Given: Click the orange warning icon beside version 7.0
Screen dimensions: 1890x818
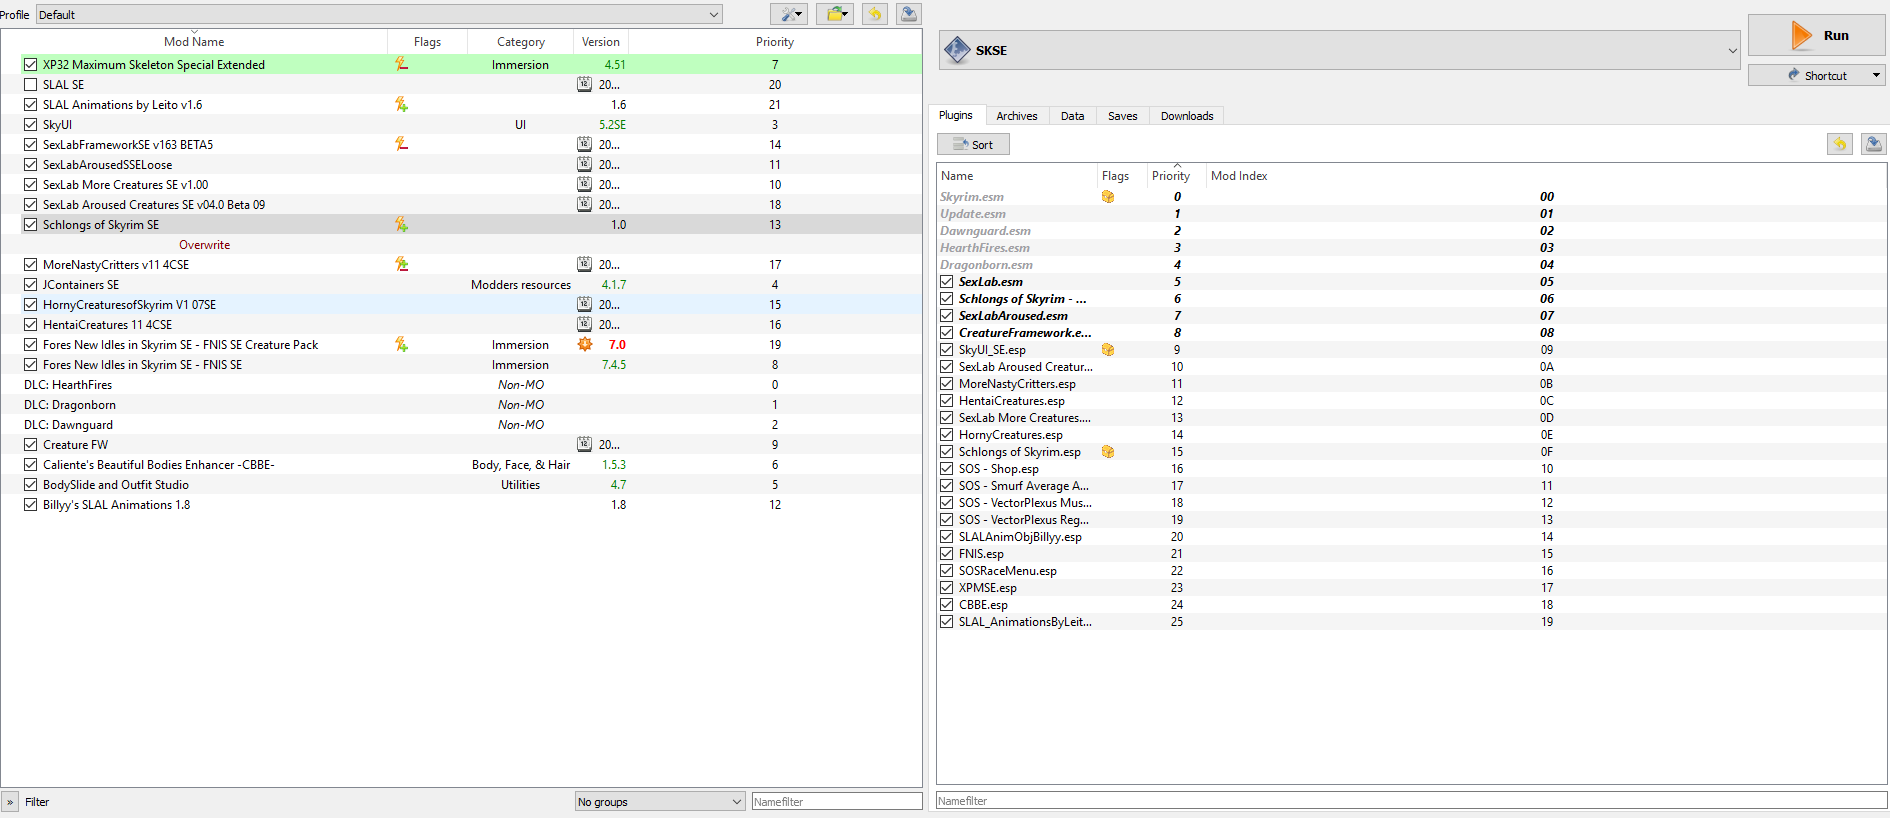Looking at the screenshot, I should click(585, 344).
